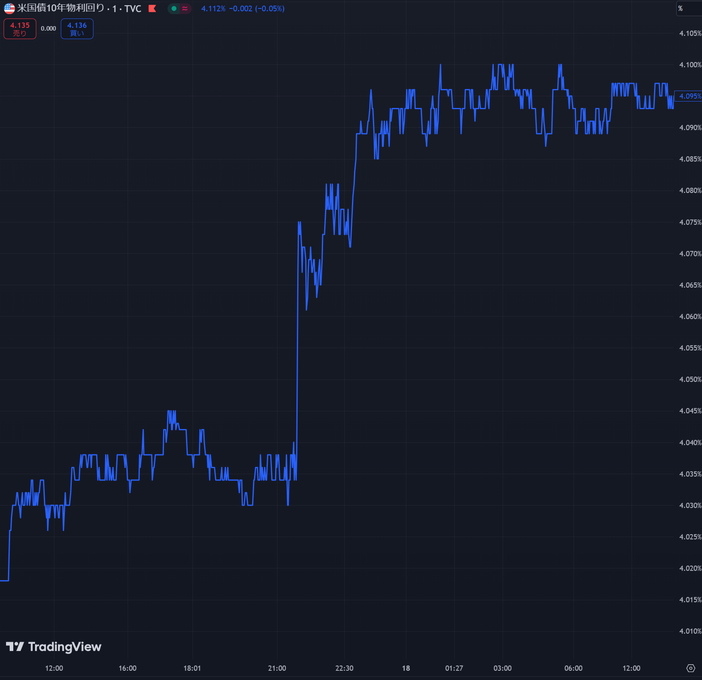Image resolution: width=702 pixels, height=680 pixels.
Task: Click the current price label 4.095%
Action: point(689,96)
